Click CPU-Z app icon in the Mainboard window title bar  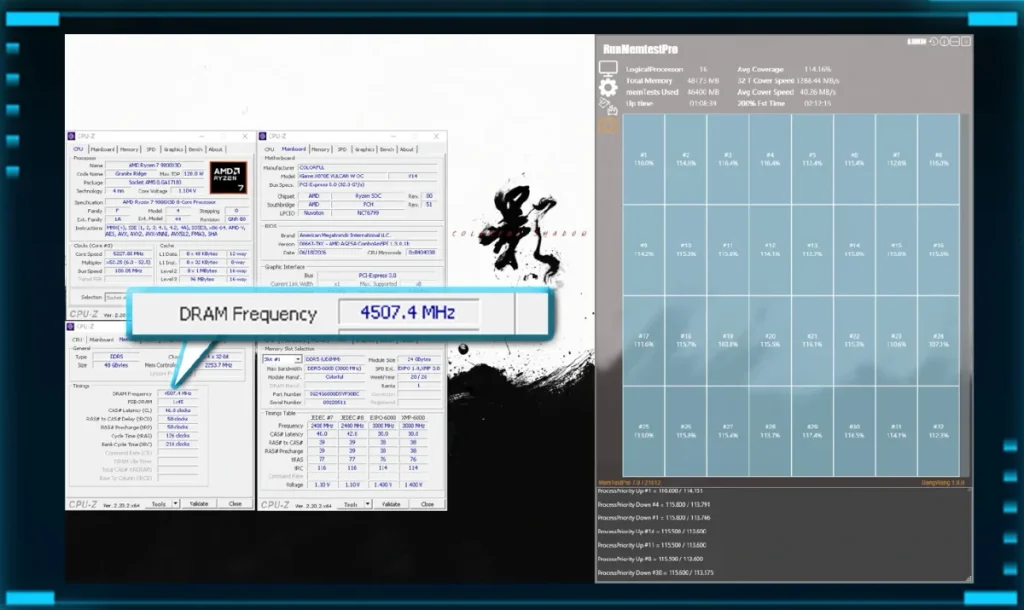pos(263,136)
